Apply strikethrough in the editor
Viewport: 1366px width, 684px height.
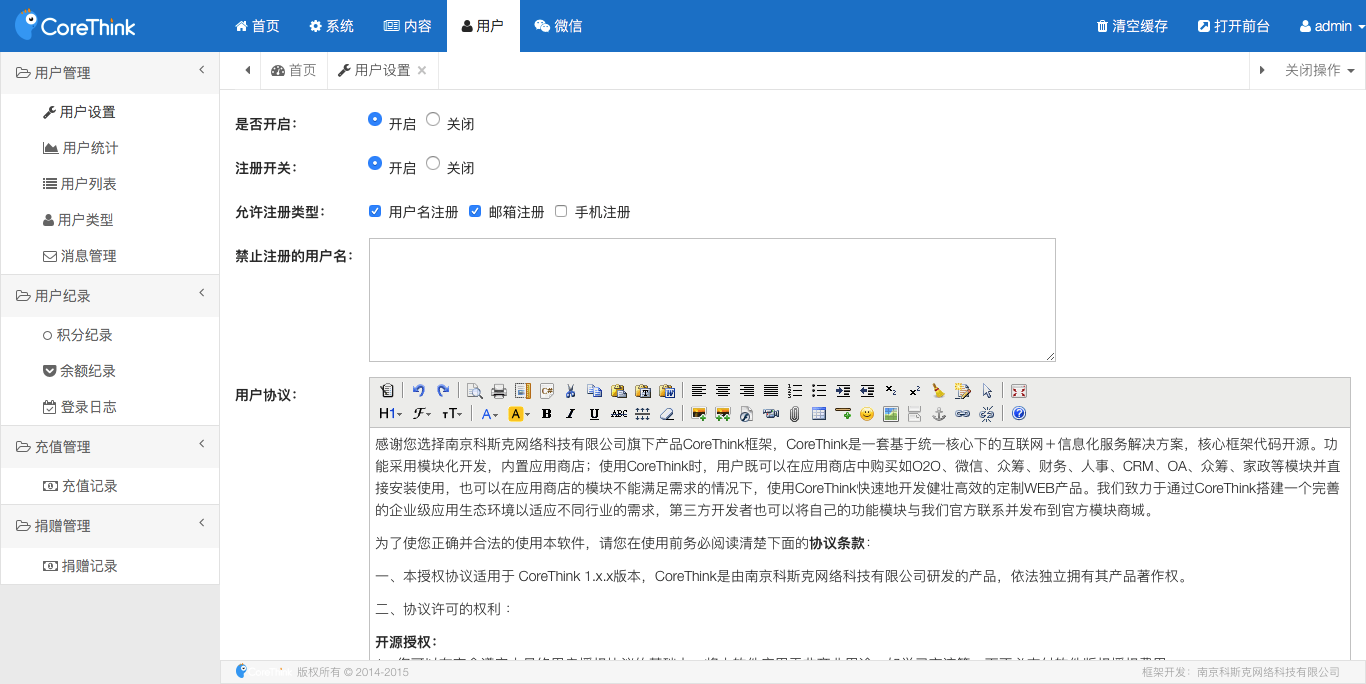619,413
